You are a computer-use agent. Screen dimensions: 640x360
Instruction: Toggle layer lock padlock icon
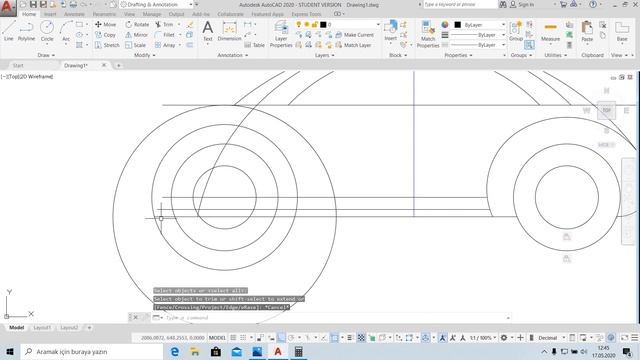[x=315, y=24]
